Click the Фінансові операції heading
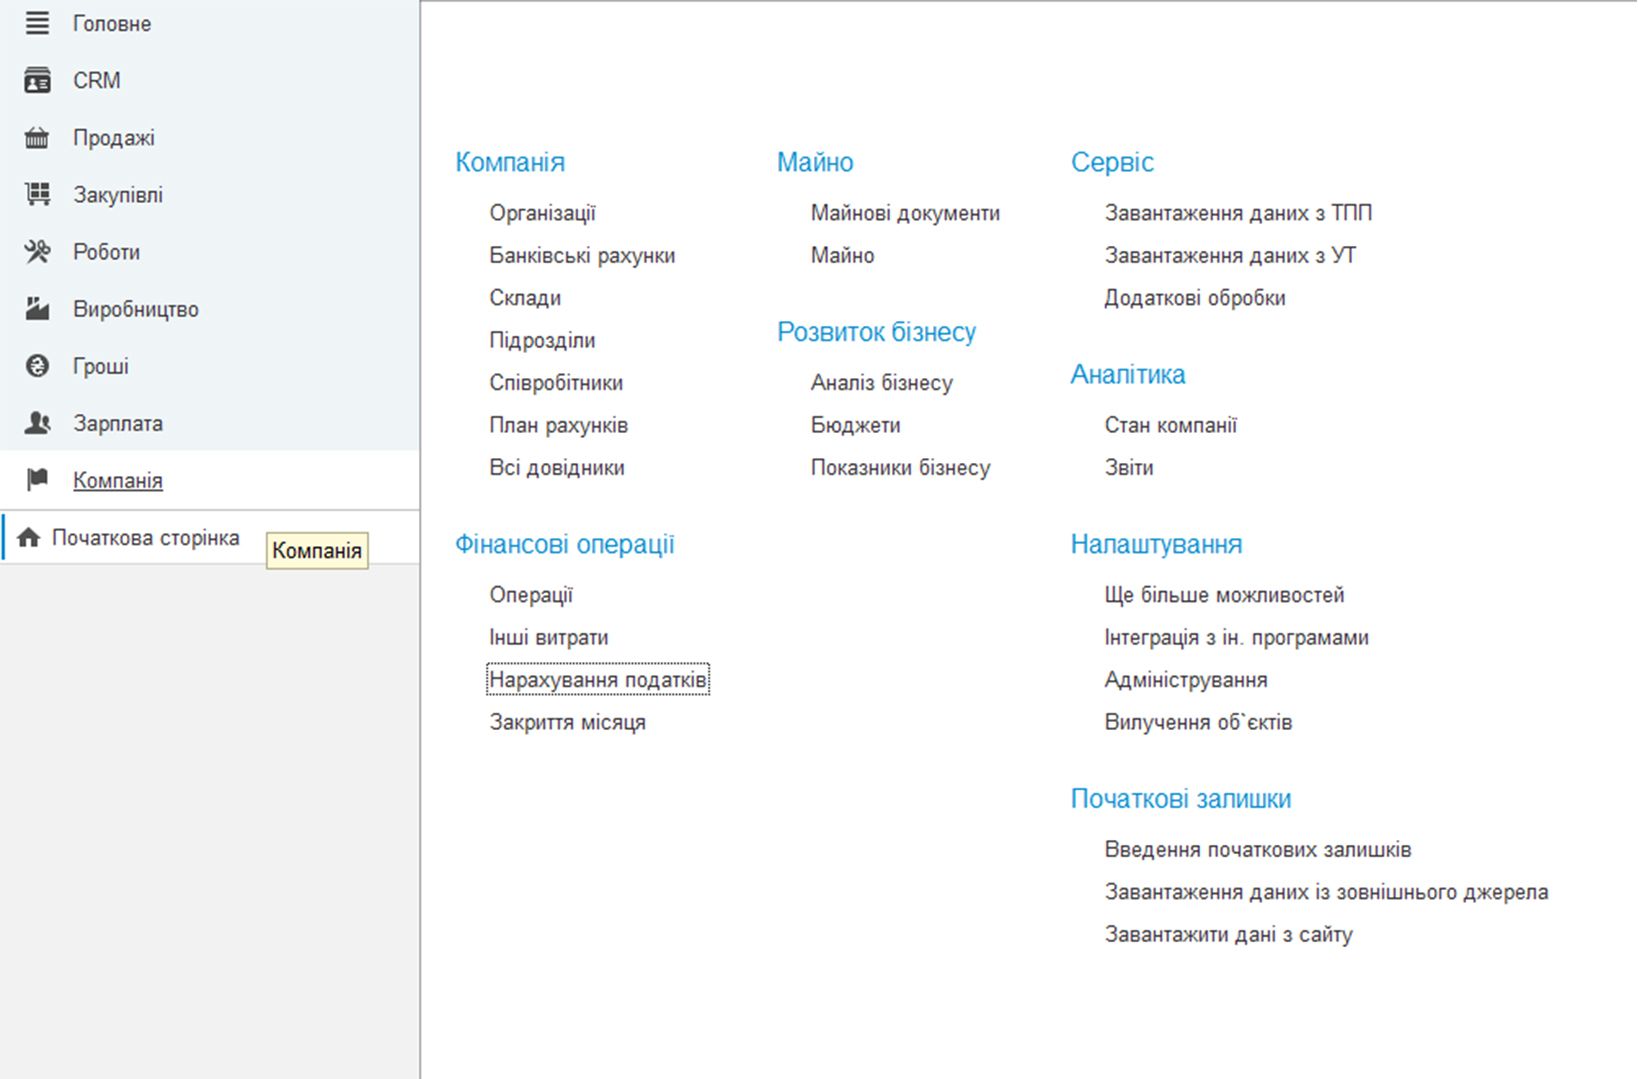Image resolution: width=1638 pixels, height=1079 pixels. (x=565, y=544)
